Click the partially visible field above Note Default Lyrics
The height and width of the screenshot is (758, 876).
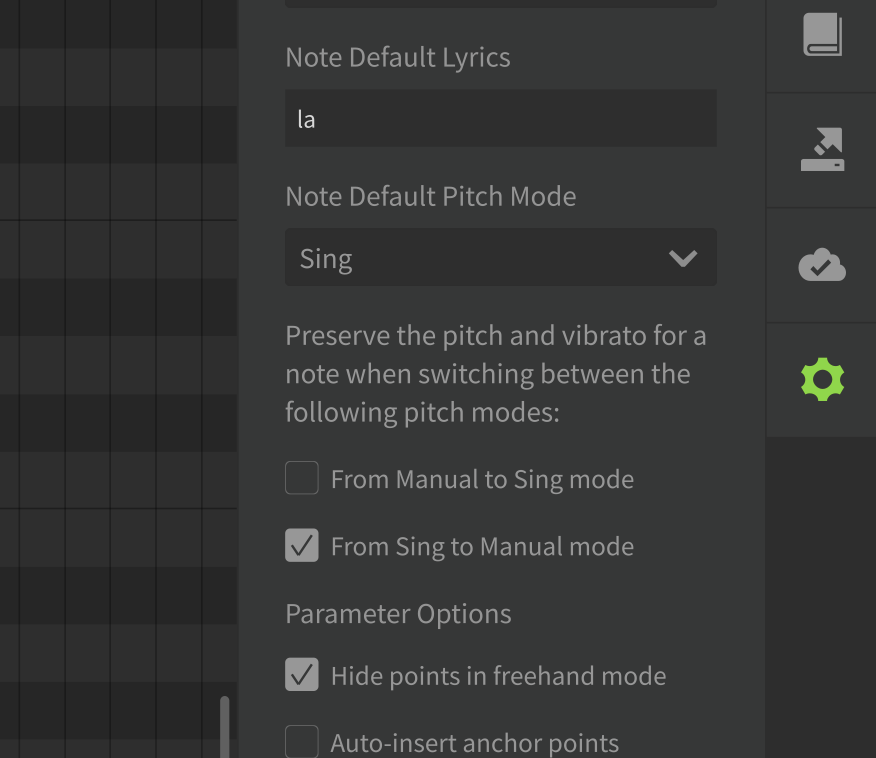[x=500, y=4]
